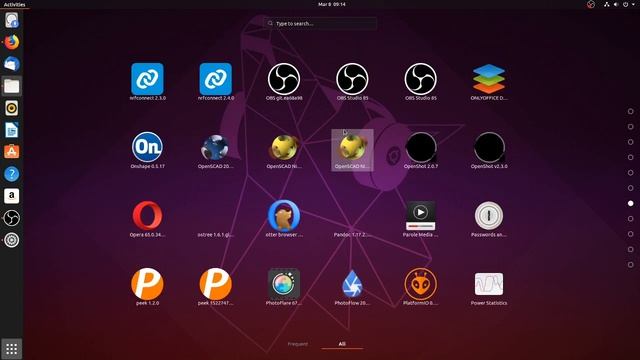640x360 pixels.
Task: Click the power icon in the top bar
Action: pyautogui.click(x=625, y=4)
